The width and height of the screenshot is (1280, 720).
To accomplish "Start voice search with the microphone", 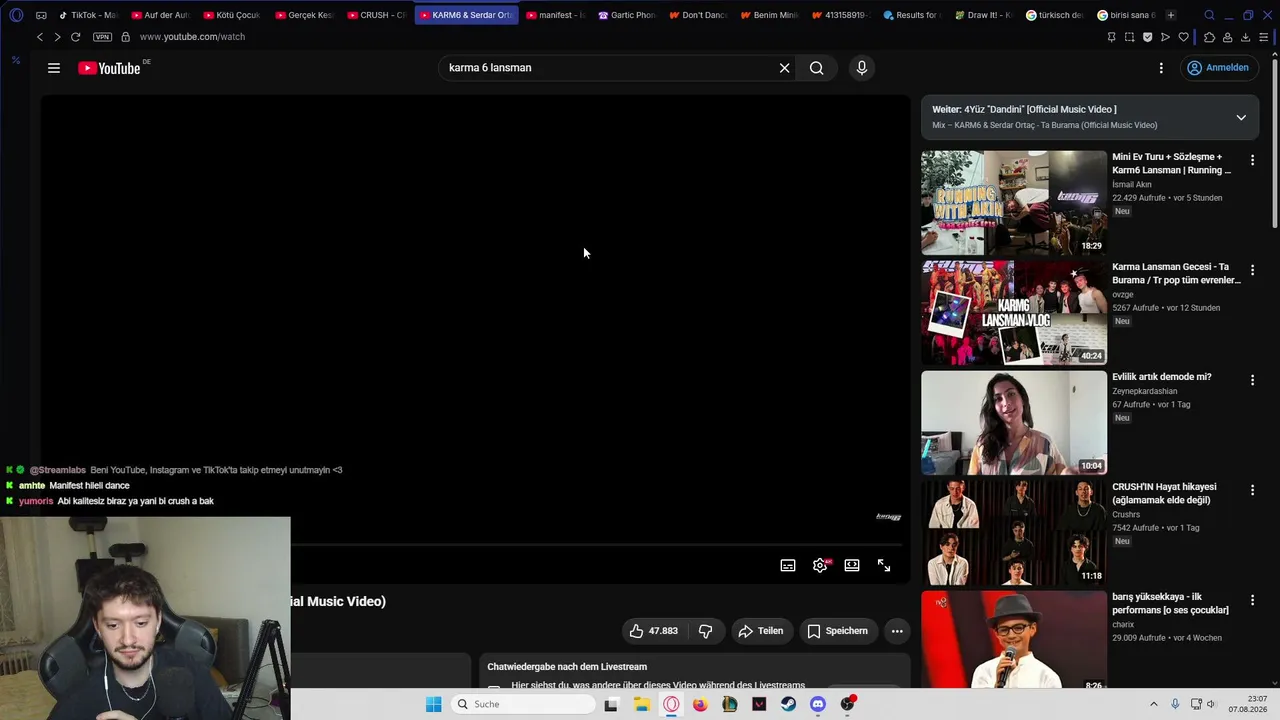I will pyautogui.click(x=862, y=68).
